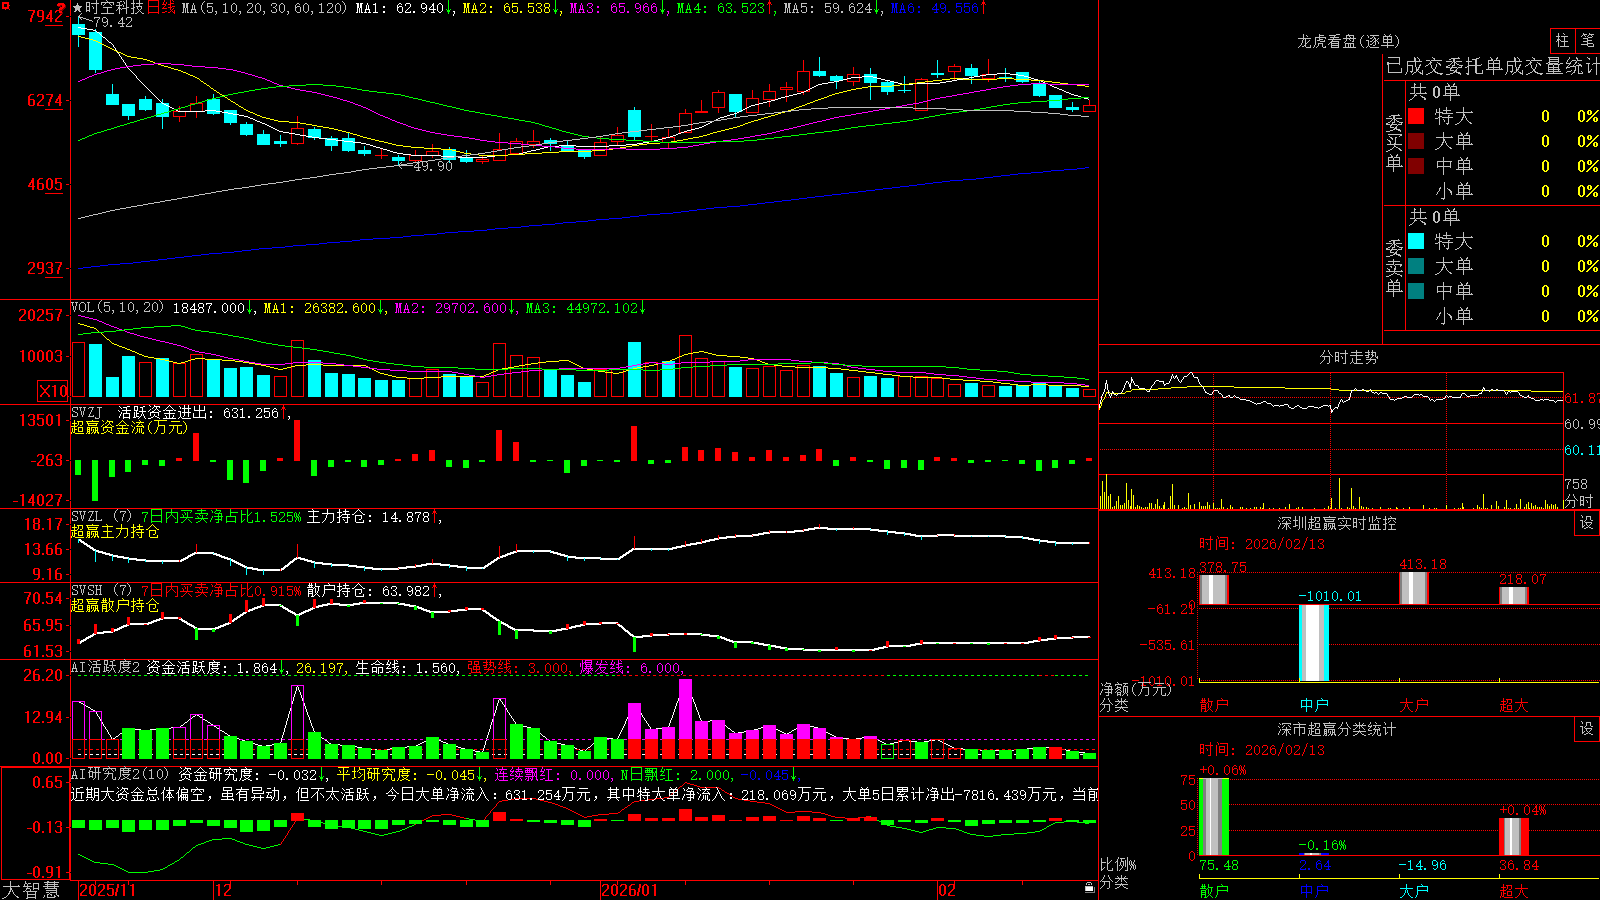Click the 深圳超赢实时监控 panel title
The image size is (1600, 900).
(1336, 523)
